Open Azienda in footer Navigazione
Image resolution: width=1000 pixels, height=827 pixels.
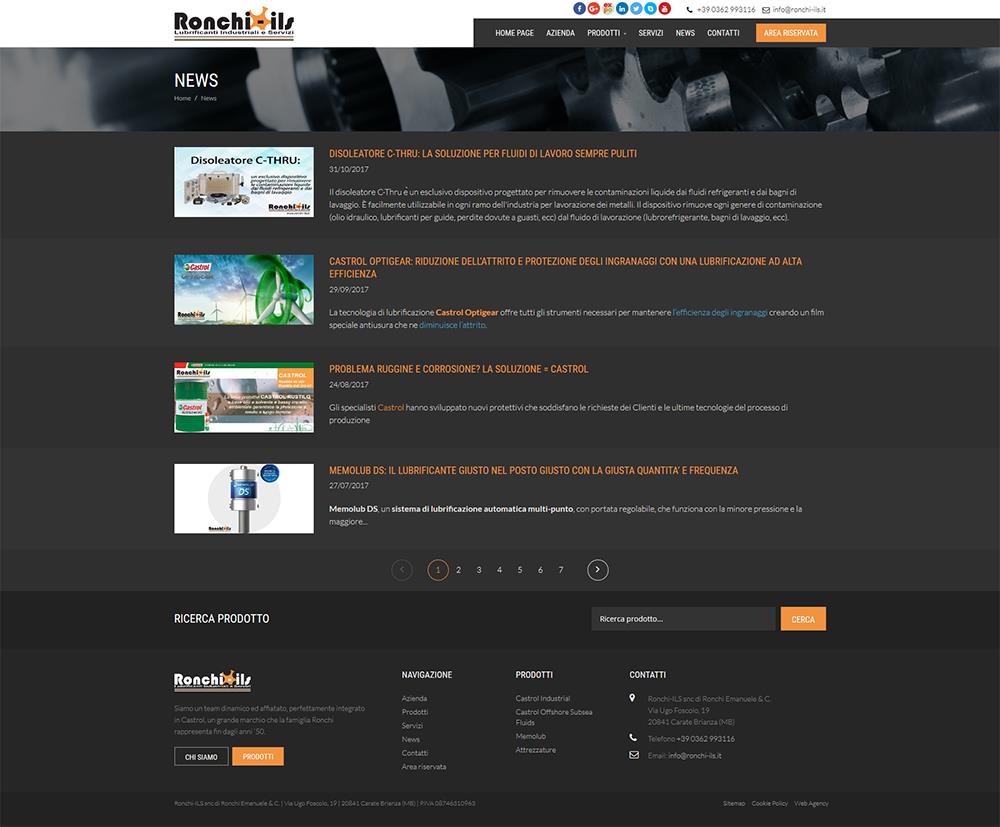[x=415, y=699]
